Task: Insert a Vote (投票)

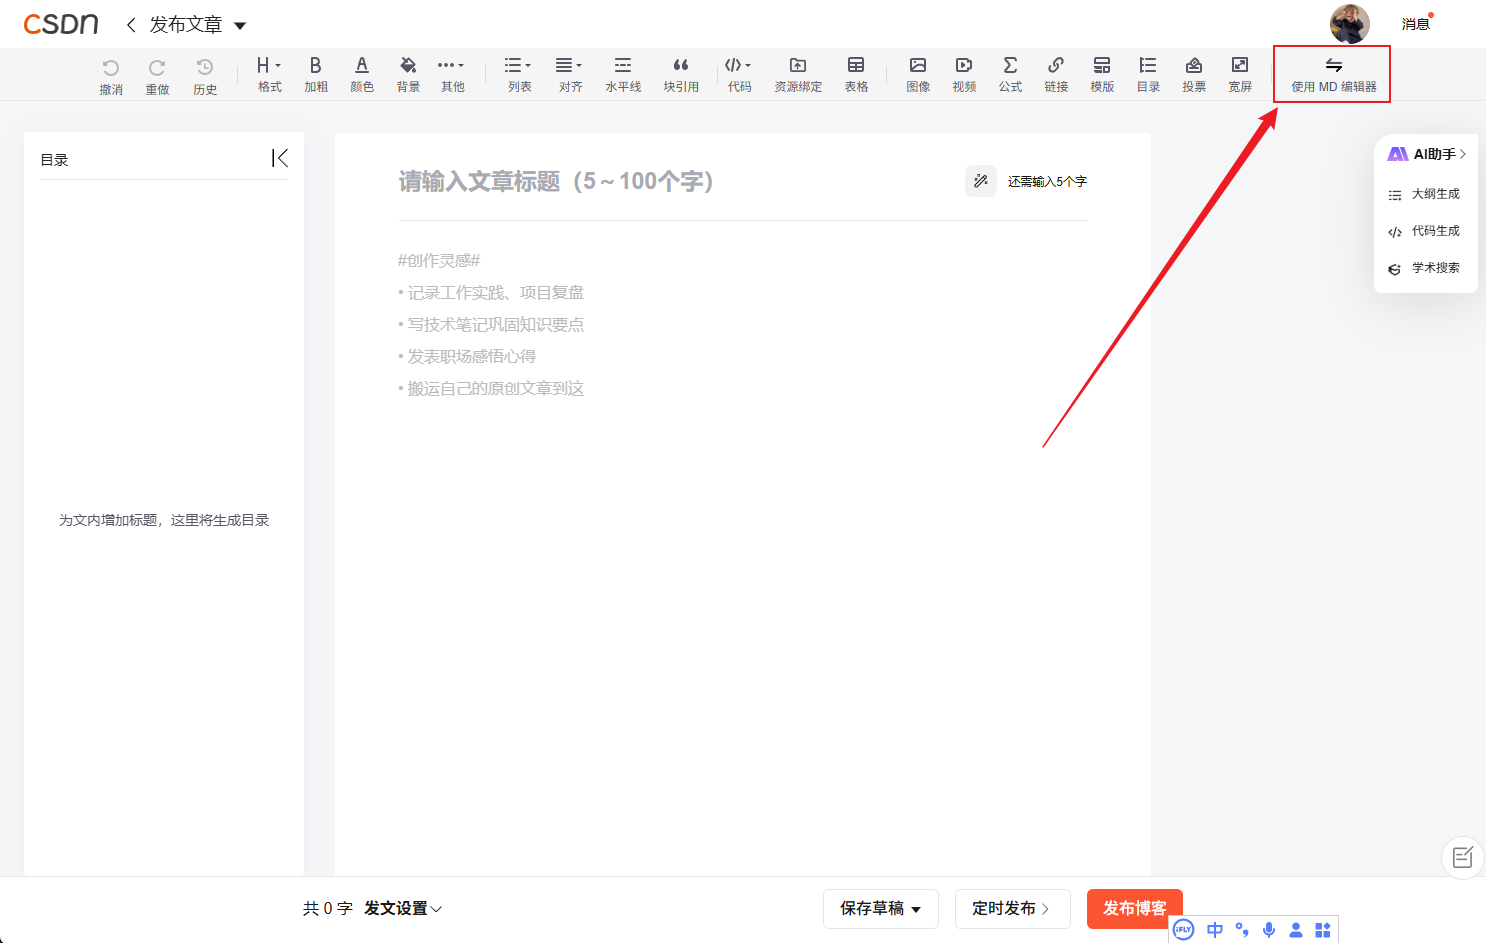Action: 1194,74
